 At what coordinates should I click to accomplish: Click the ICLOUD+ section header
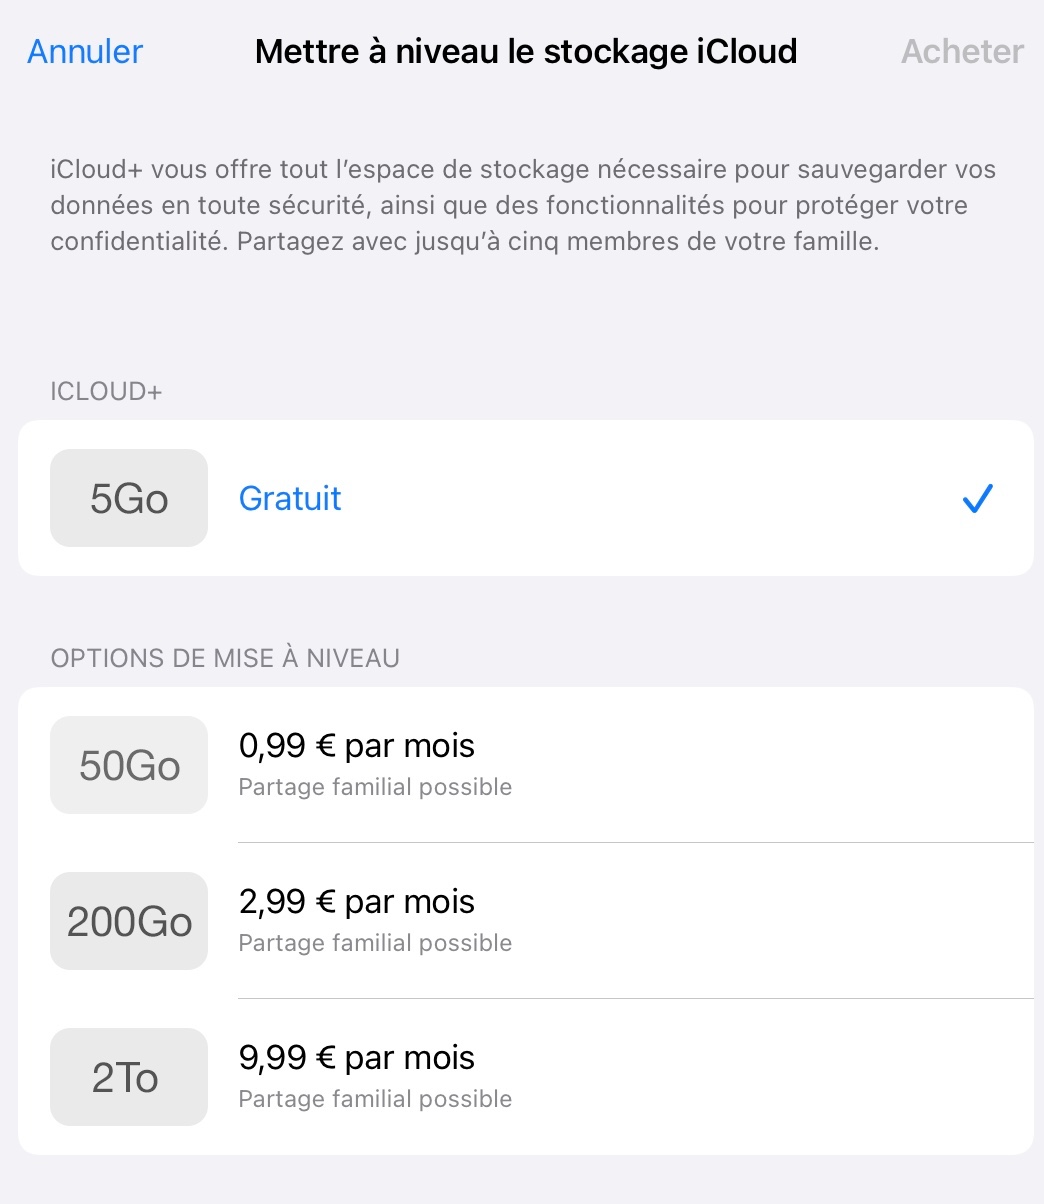pyautogui.click(x=106, y=392)
